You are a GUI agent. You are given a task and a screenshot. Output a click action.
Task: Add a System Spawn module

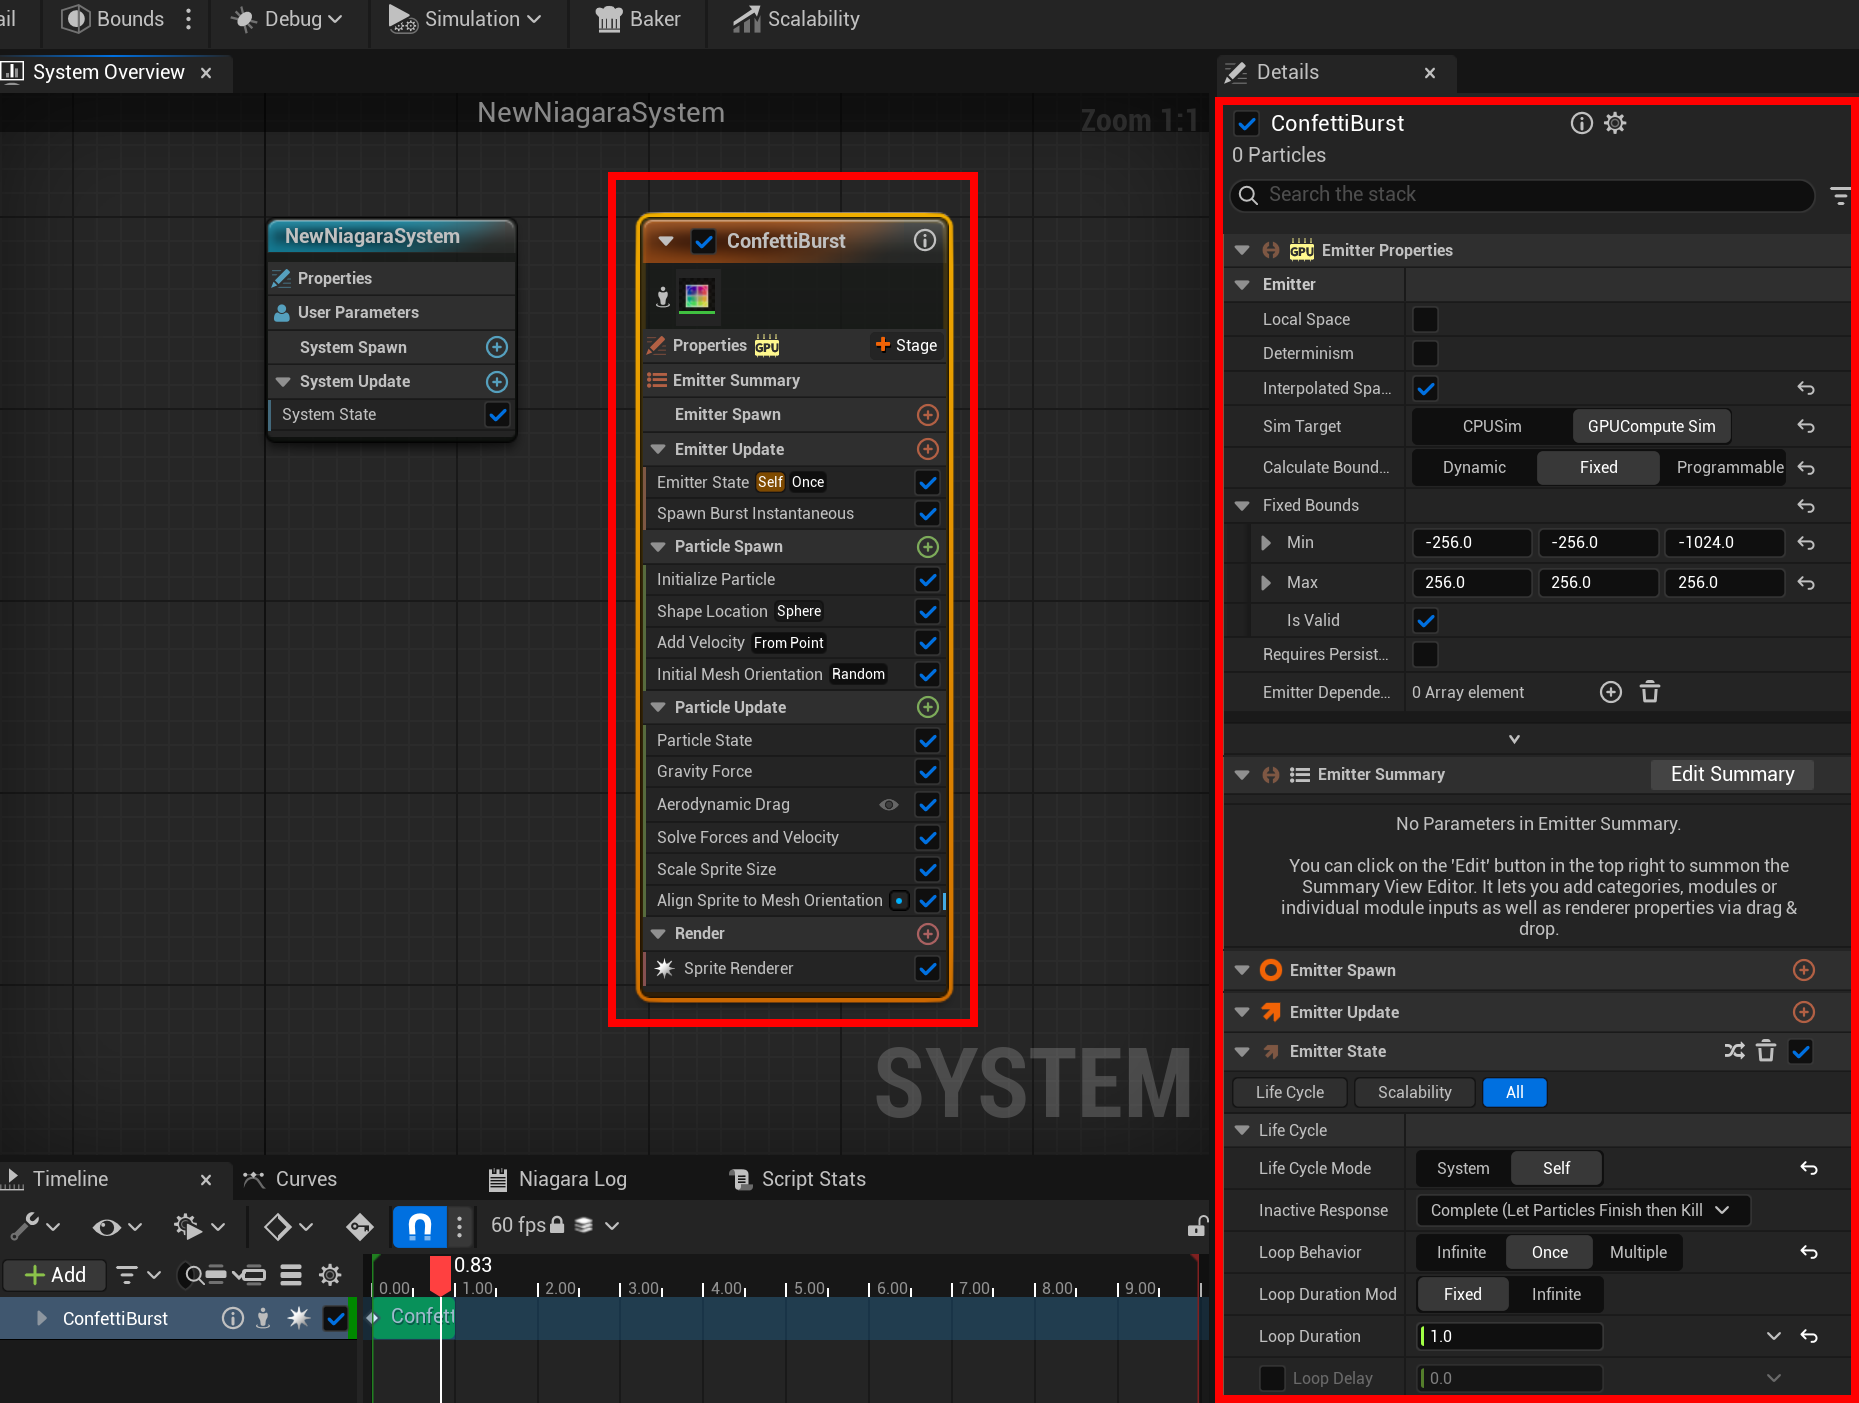coord(497,347)
